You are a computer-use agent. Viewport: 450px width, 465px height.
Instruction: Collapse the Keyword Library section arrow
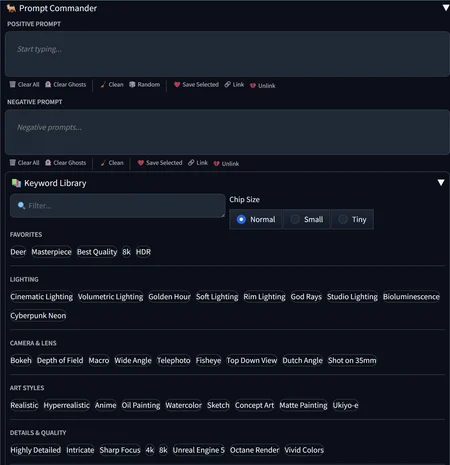[x=441, y=183]
